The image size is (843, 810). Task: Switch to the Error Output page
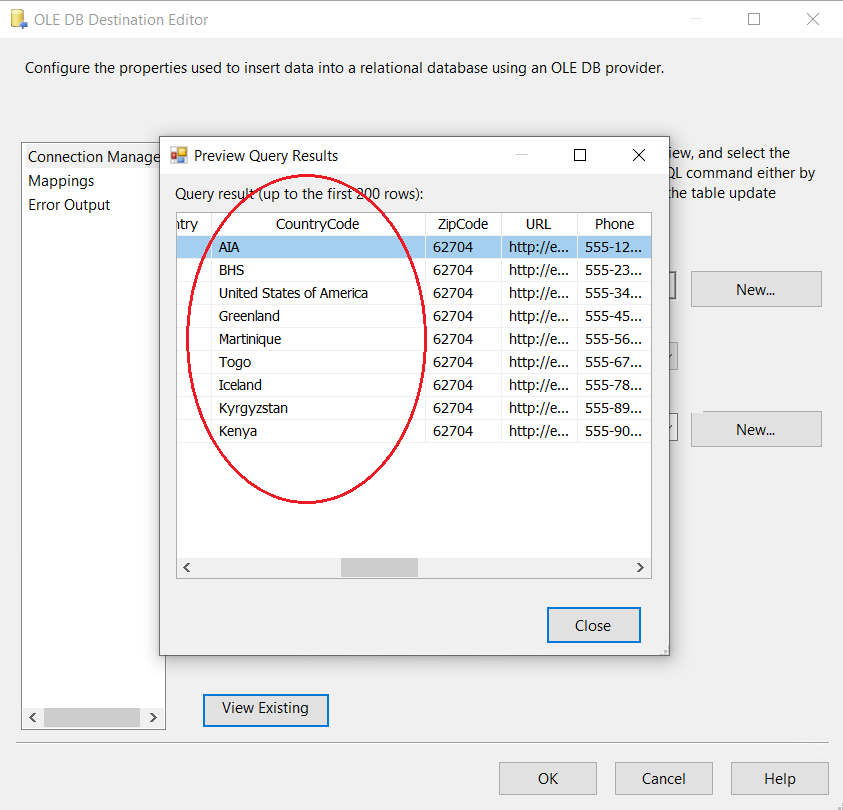tap(69, 205)
